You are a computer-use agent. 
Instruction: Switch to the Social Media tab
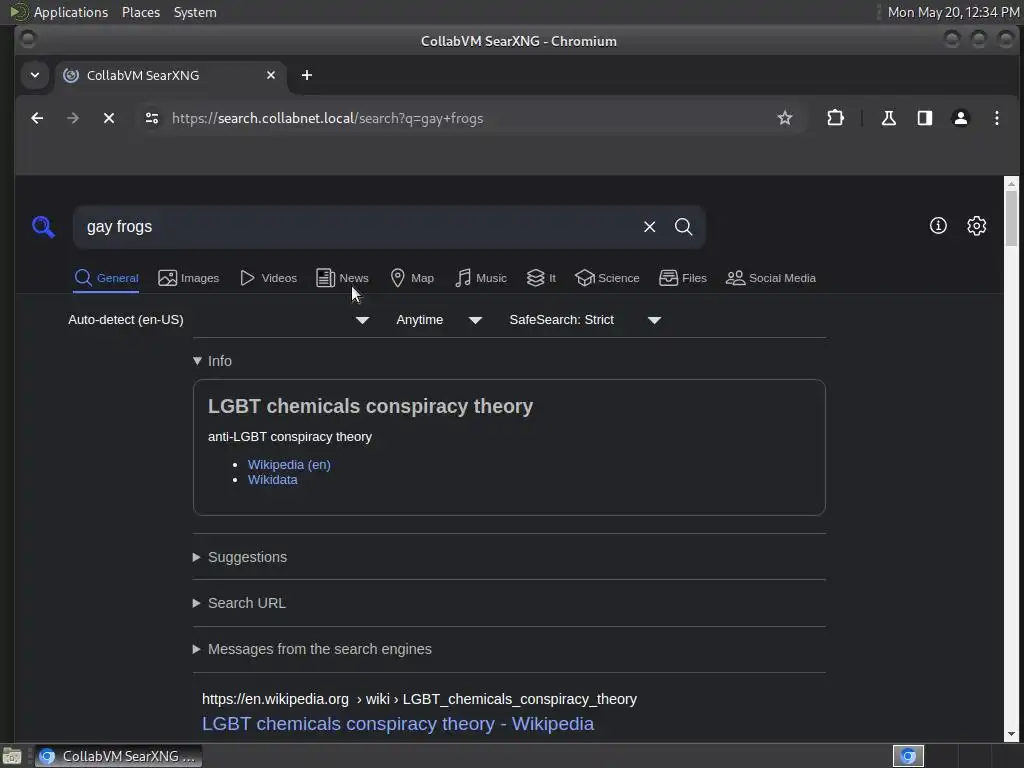(x=771, y=278)
